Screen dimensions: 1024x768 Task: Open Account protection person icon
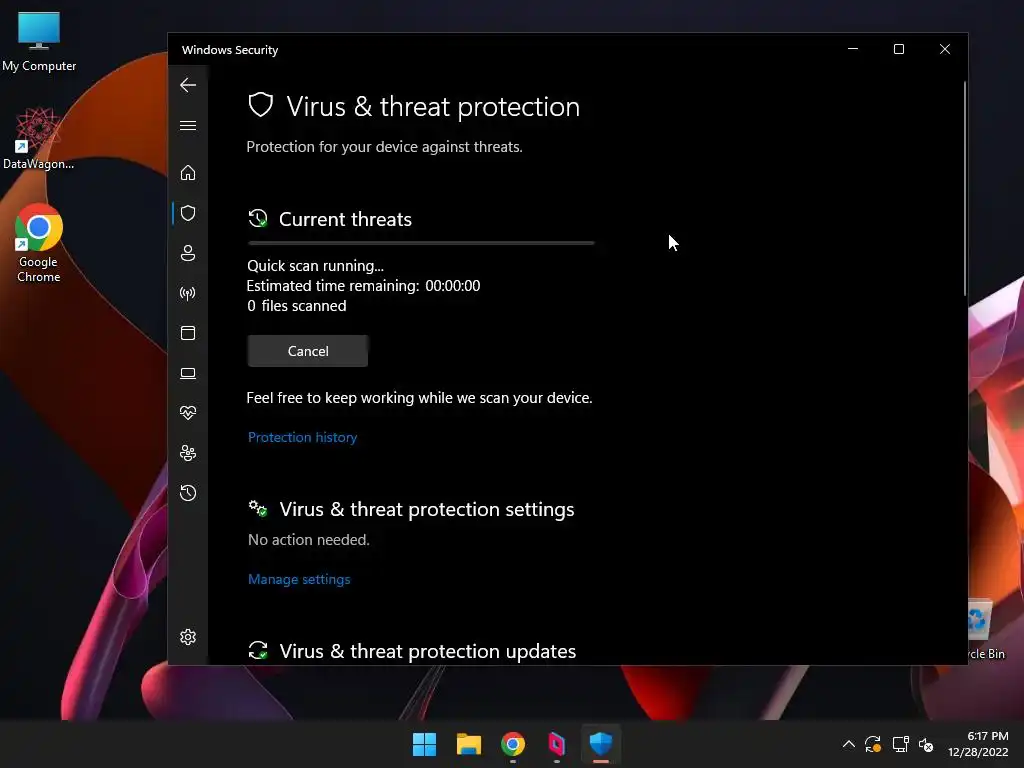point(188,253)
